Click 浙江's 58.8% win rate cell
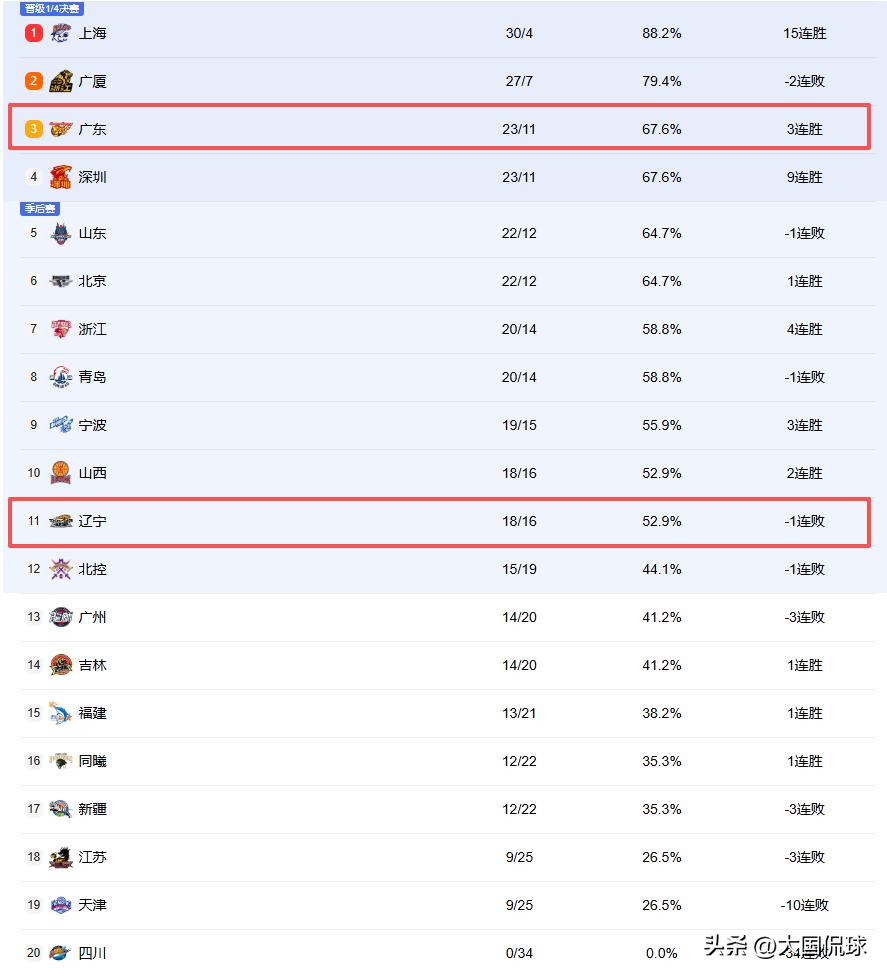Screen dimensions: 887x977 pos(662,329)
